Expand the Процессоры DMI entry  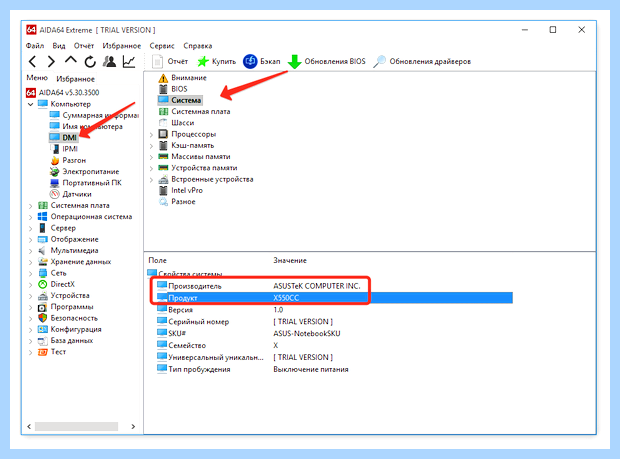coord(151,135)
